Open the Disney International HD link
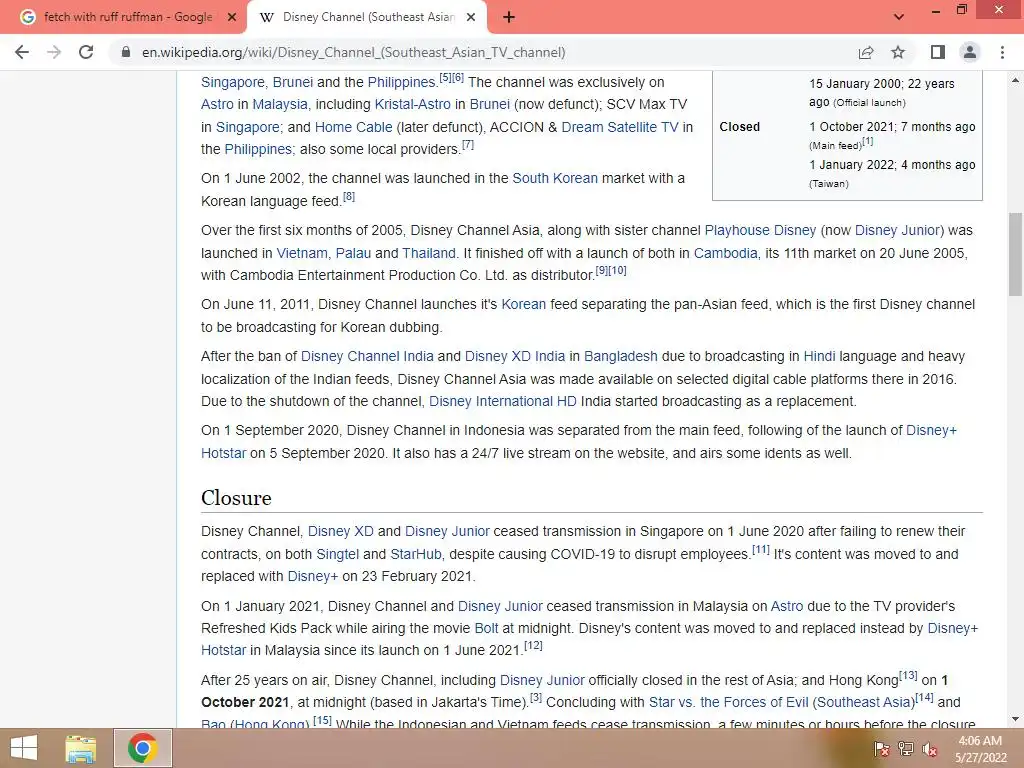 tap(503, 402)
